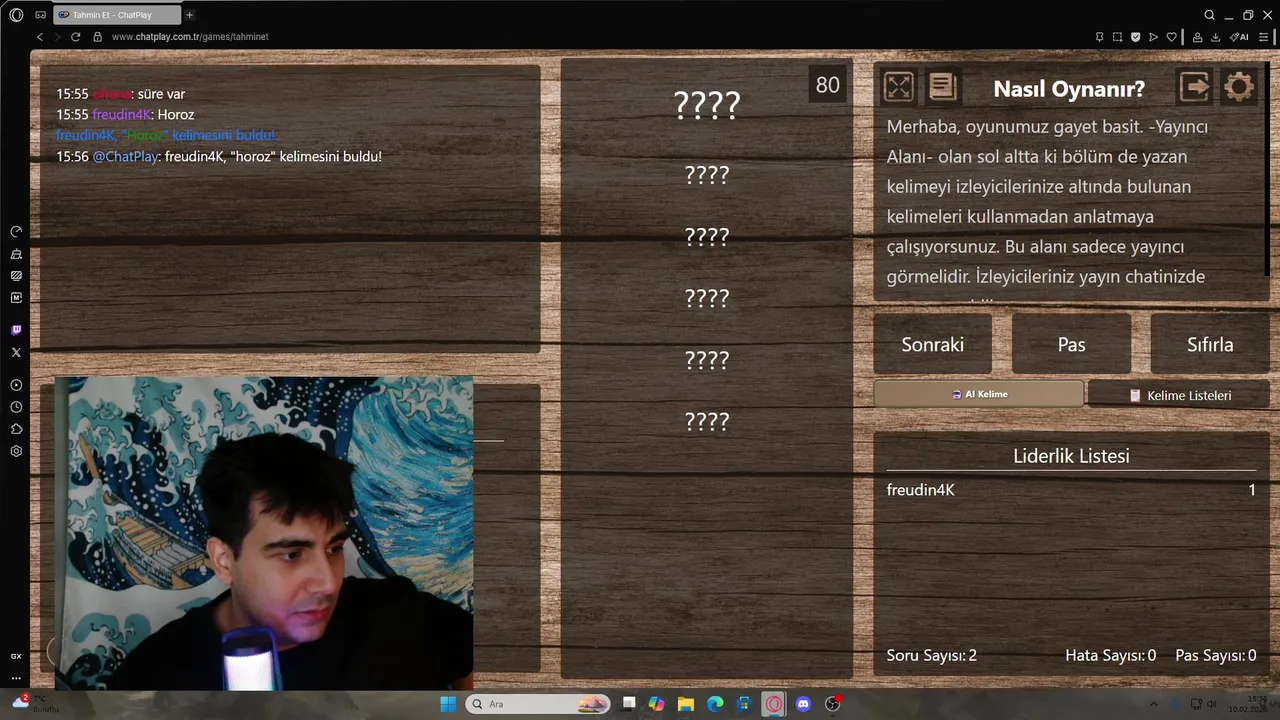Viewport: 1280px width, 720px height.
Task: Toggle fullscreen with the expand icon
Action: click(898, 87)
